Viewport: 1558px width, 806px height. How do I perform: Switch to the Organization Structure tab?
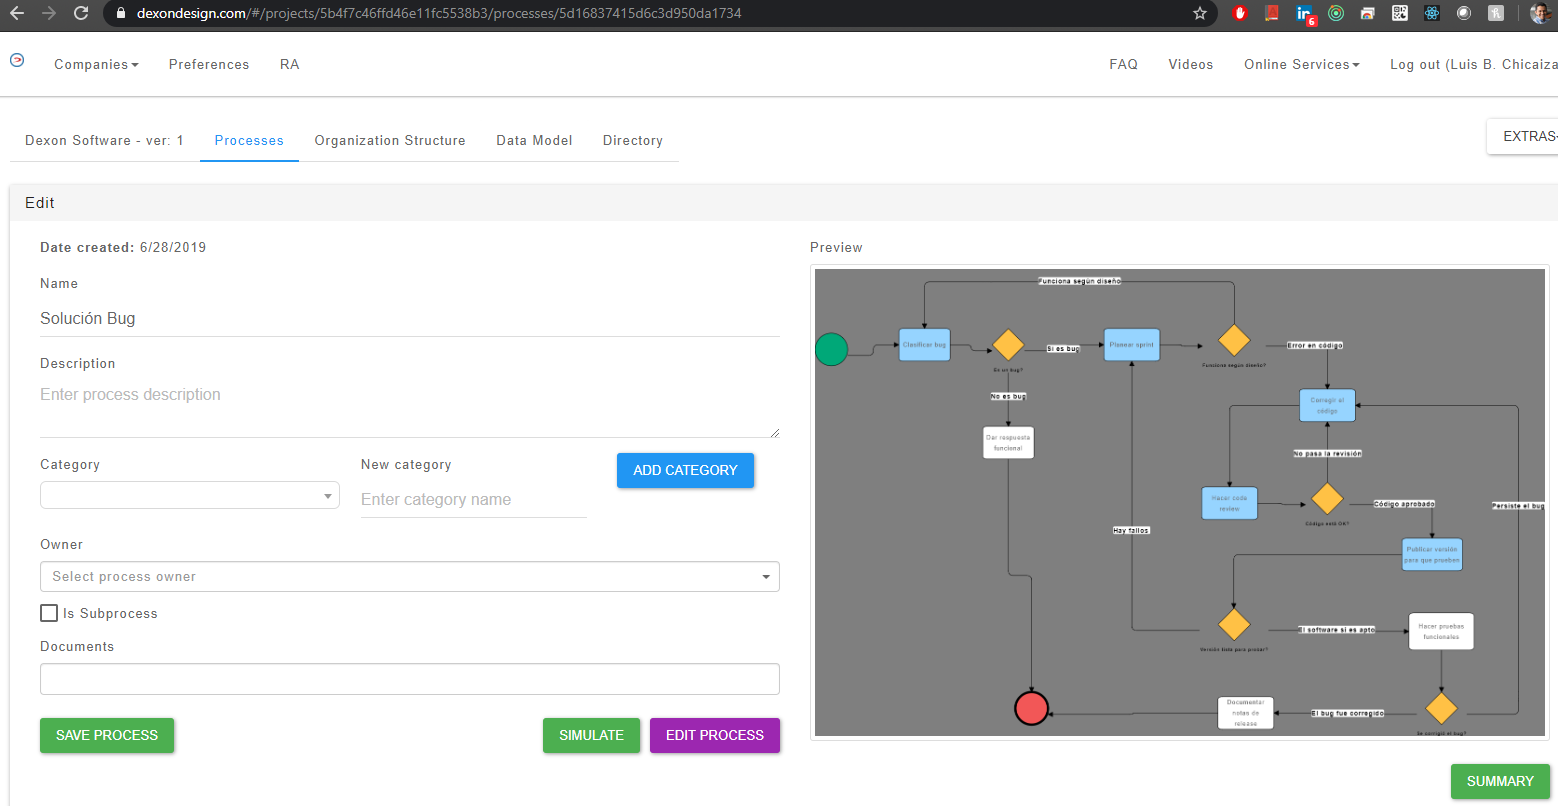390,141
